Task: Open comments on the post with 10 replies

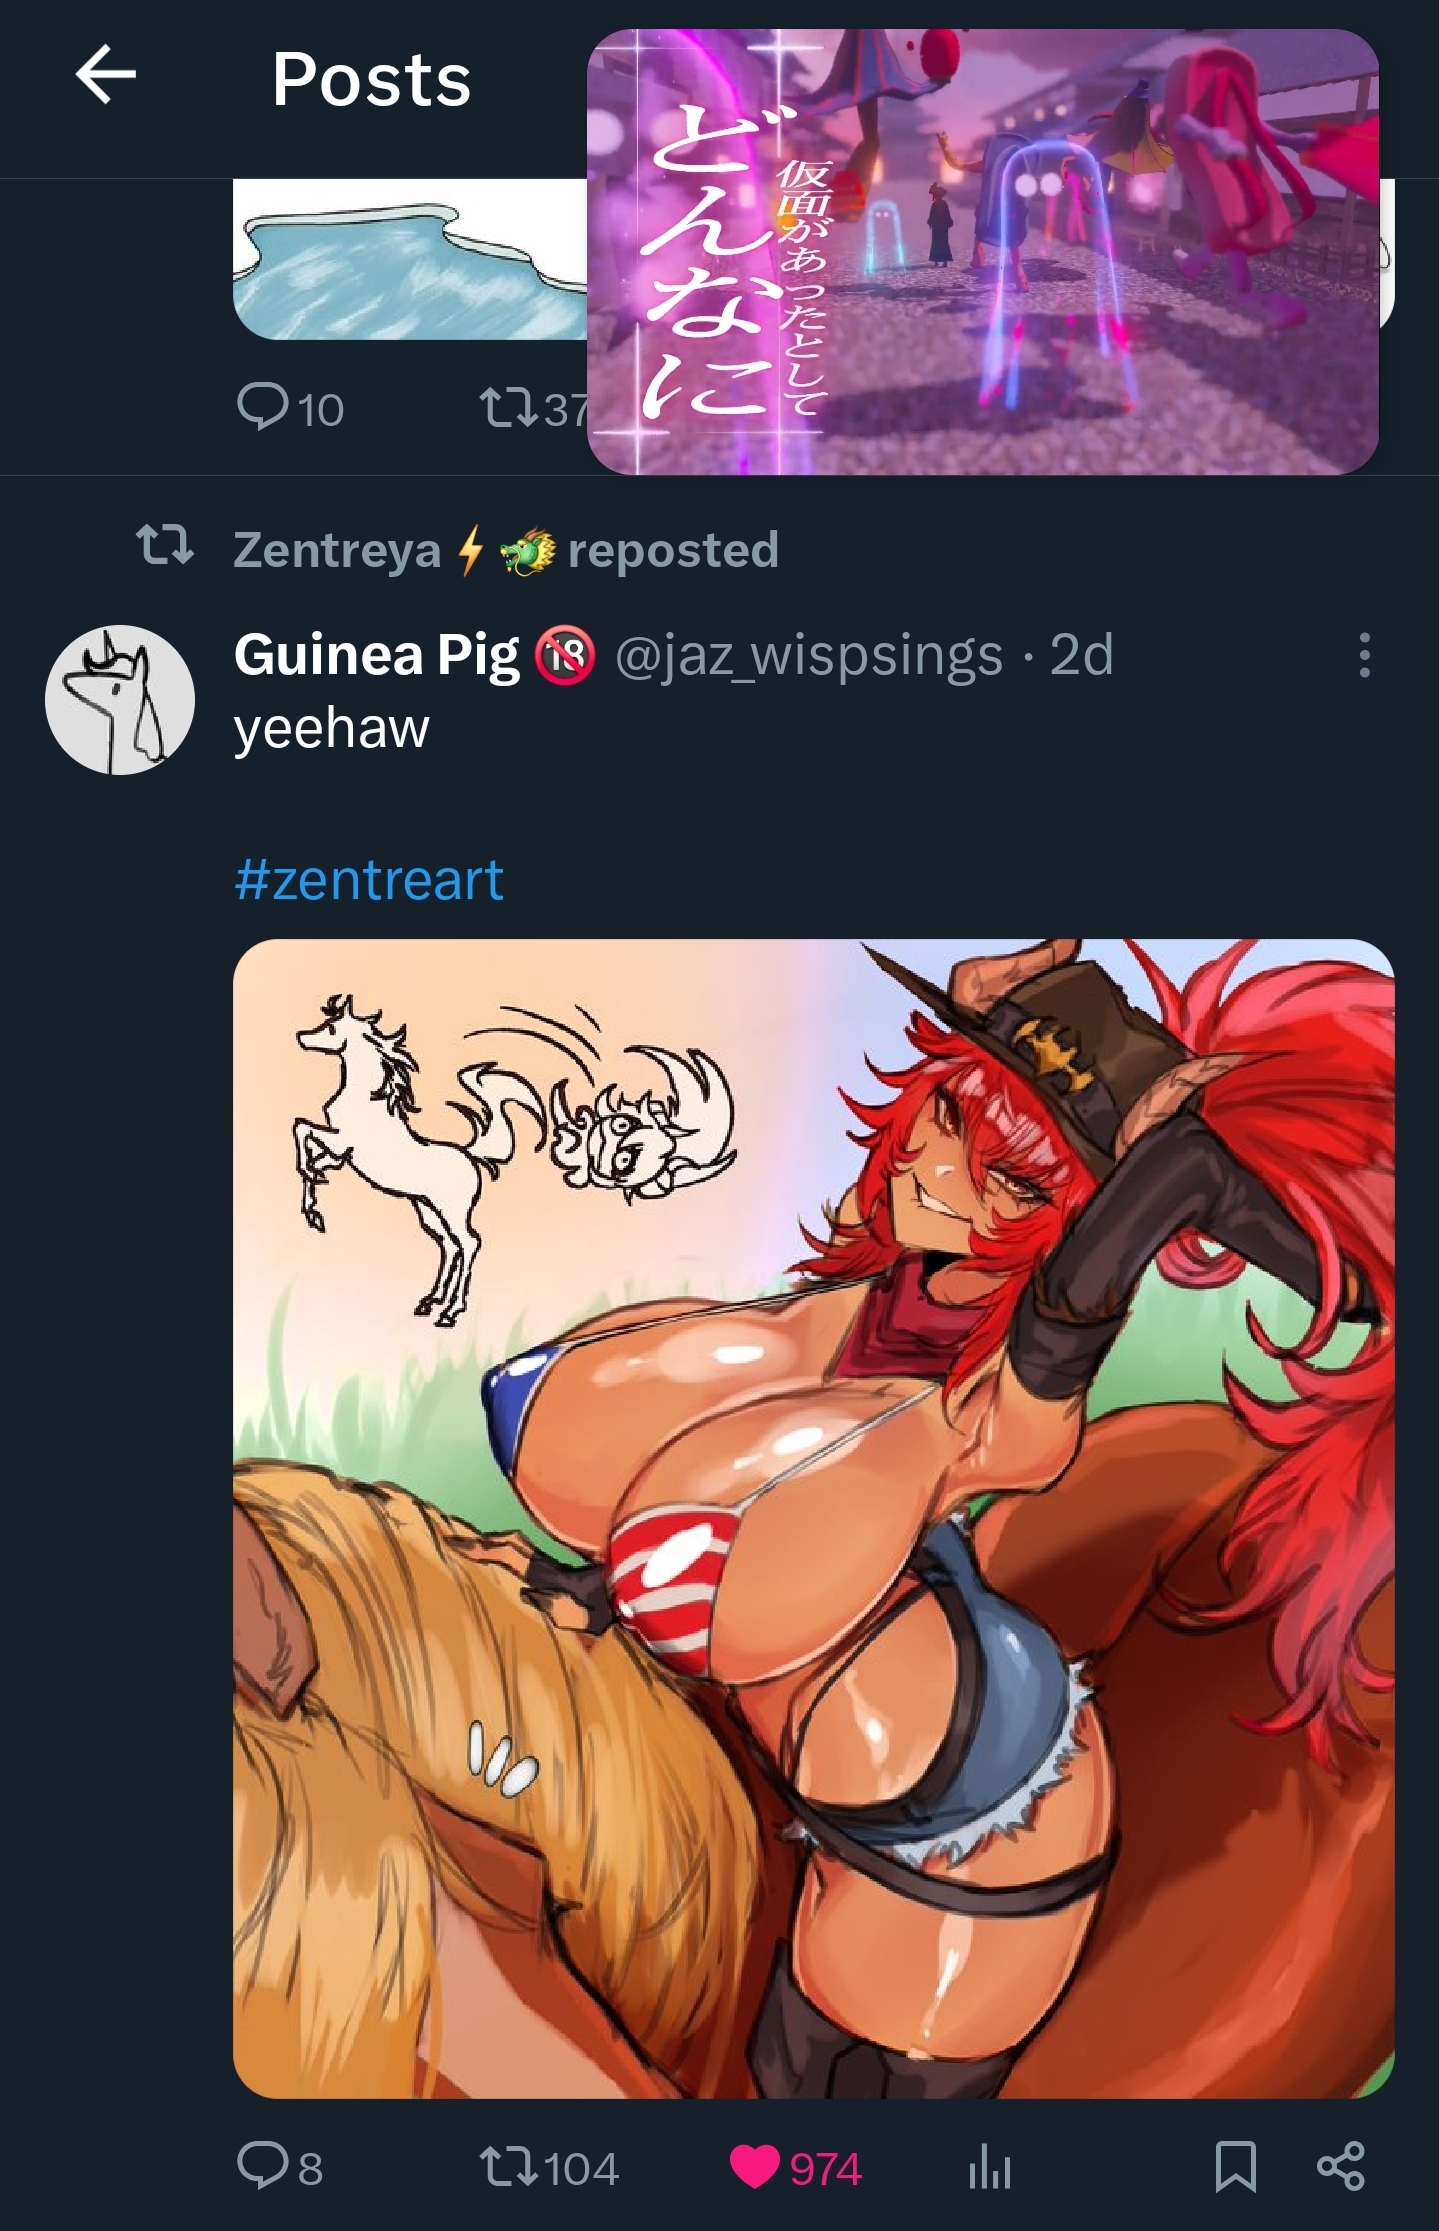Action: pos(291,409)
